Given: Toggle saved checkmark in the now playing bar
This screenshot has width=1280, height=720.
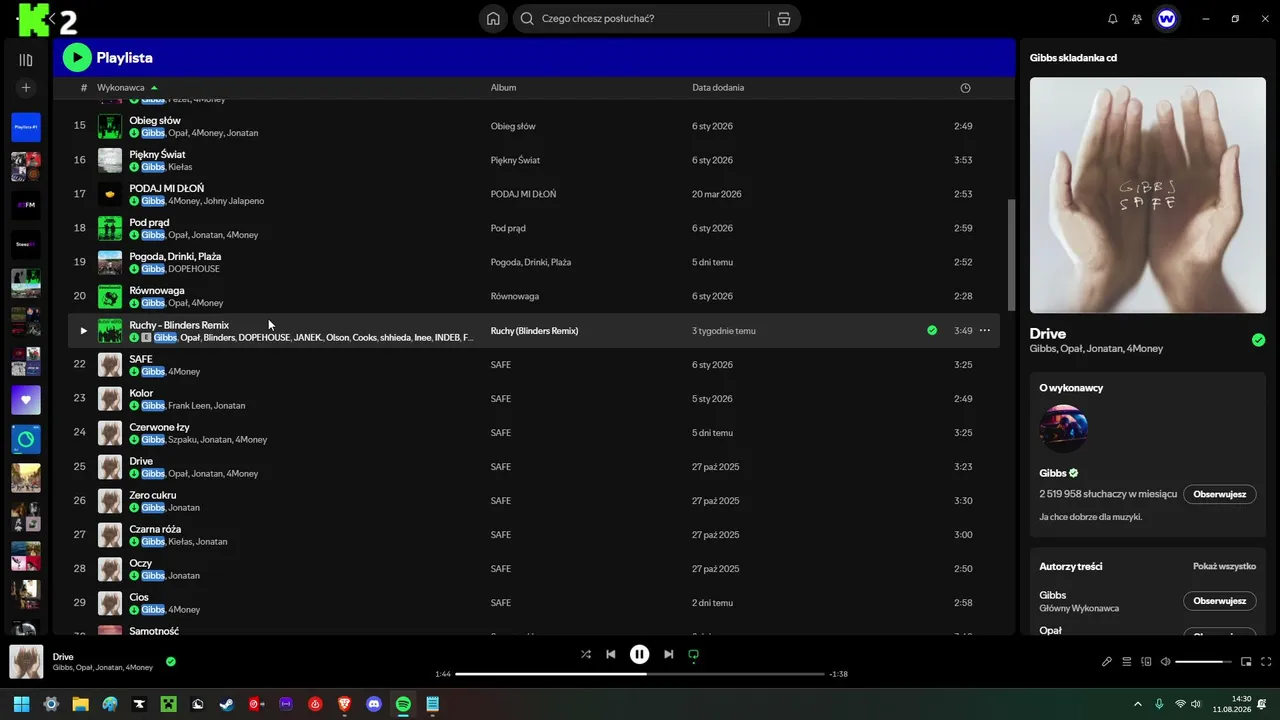Looking at the screenshot, I should 171,661.
